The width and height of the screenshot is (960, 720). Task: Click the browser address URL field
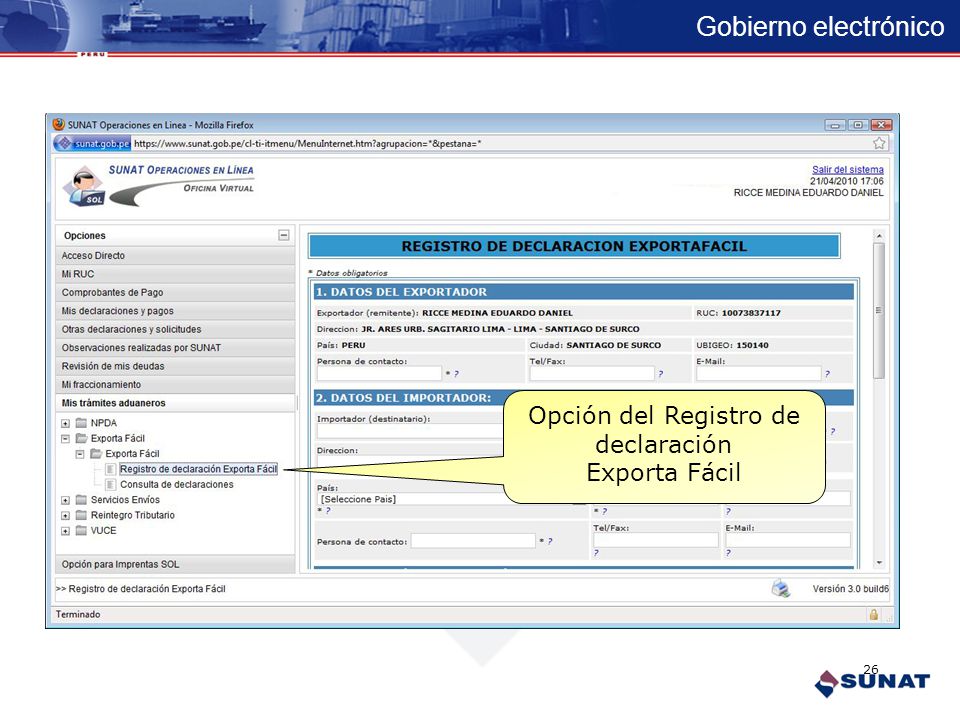coord(501,143)
